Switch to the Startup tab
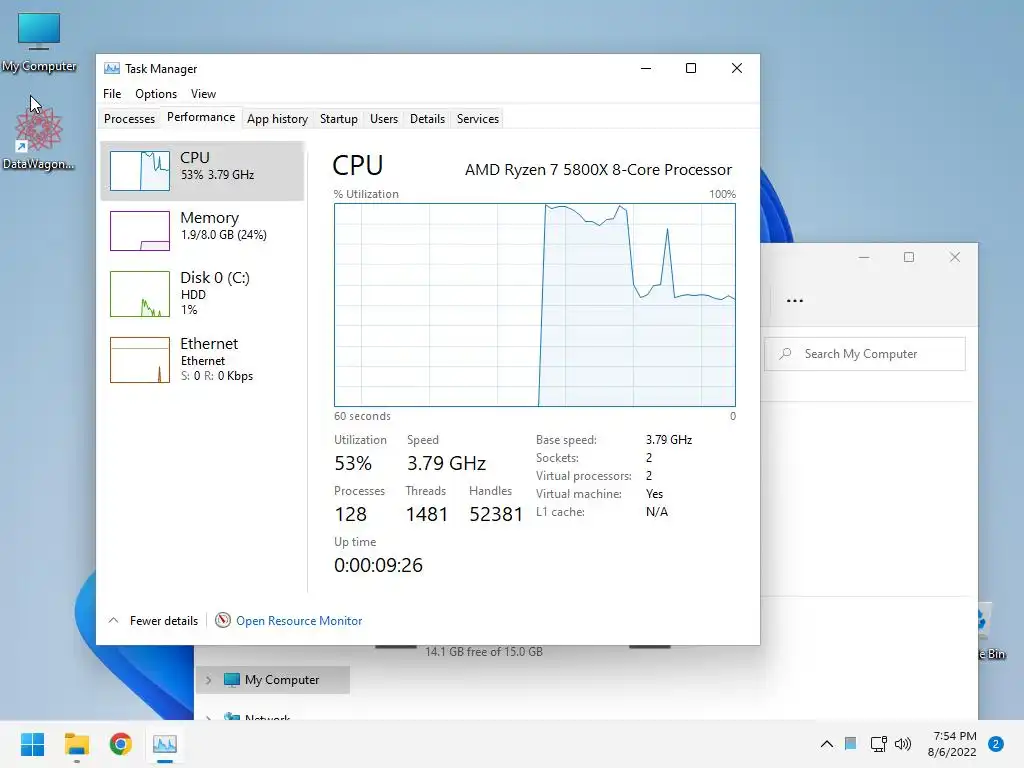 click(338, 119)
